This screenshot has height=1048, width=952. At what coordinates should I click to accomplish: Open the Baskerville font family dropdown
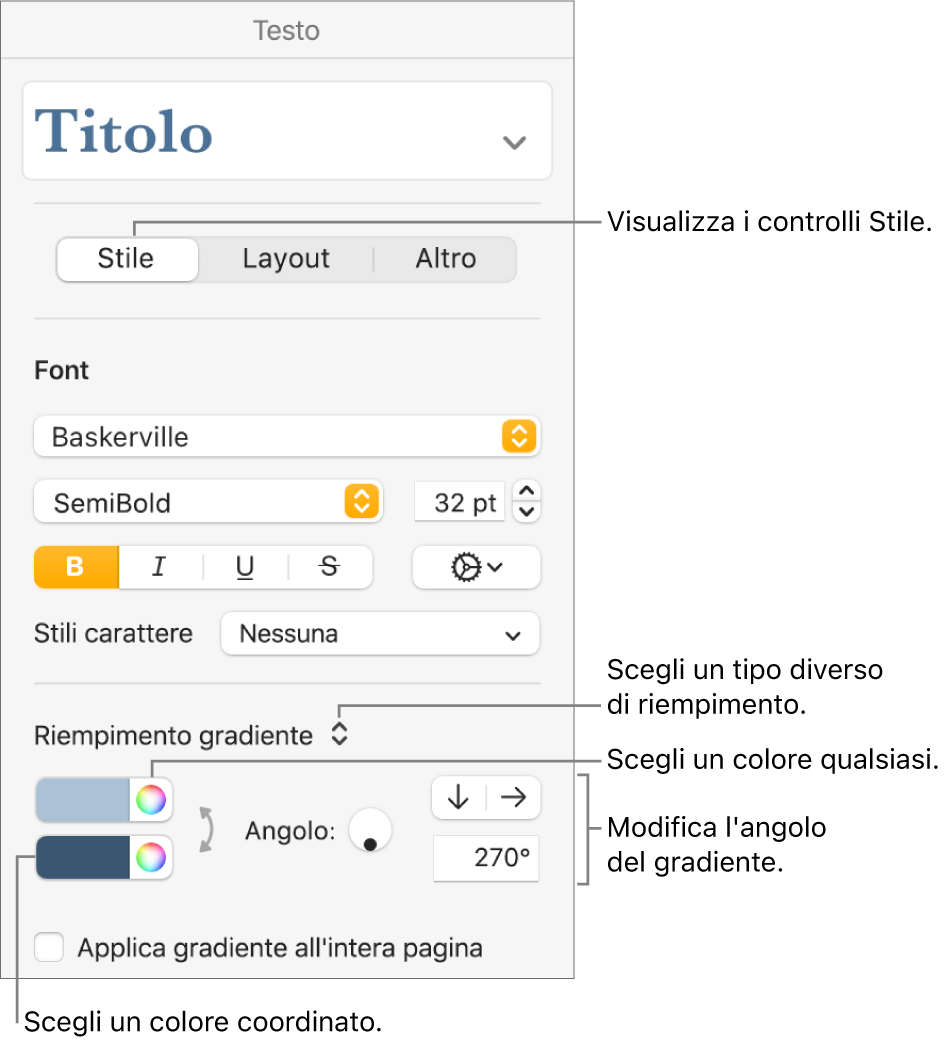[286, 437]
